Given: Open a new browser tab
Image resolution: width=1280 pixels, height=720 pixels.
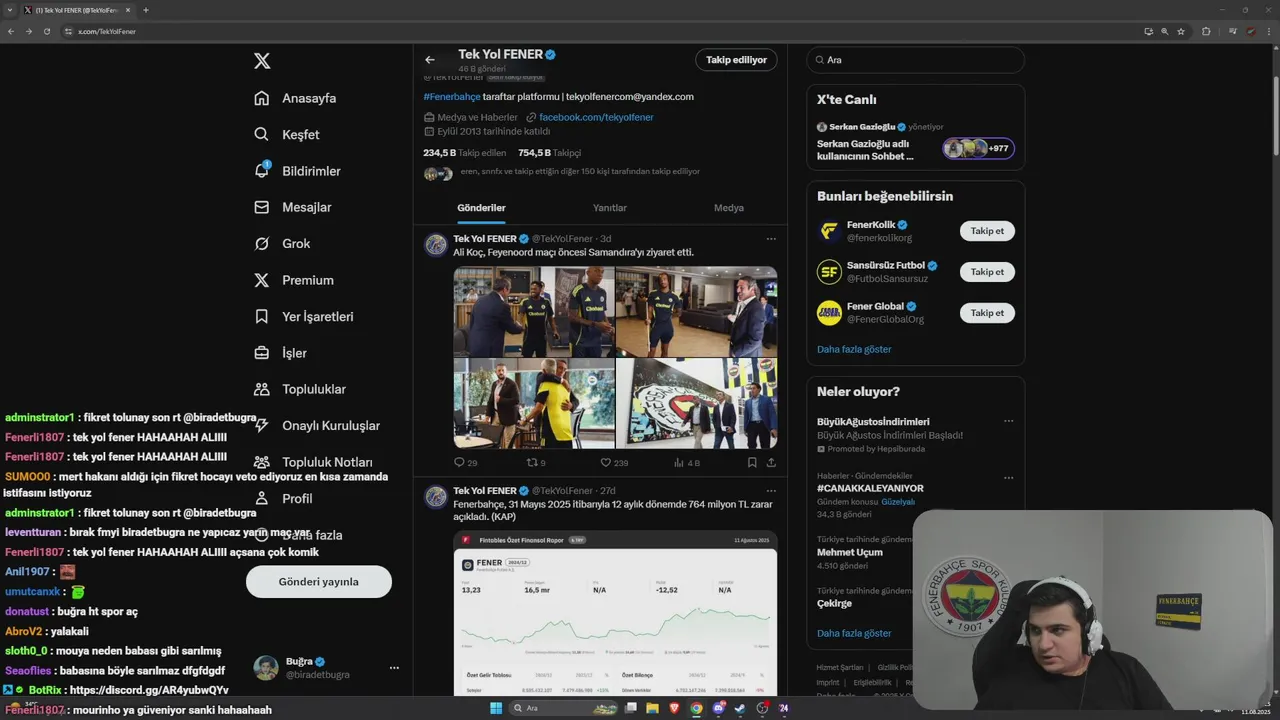Looking at the screenshot, I should coord(146,10).
